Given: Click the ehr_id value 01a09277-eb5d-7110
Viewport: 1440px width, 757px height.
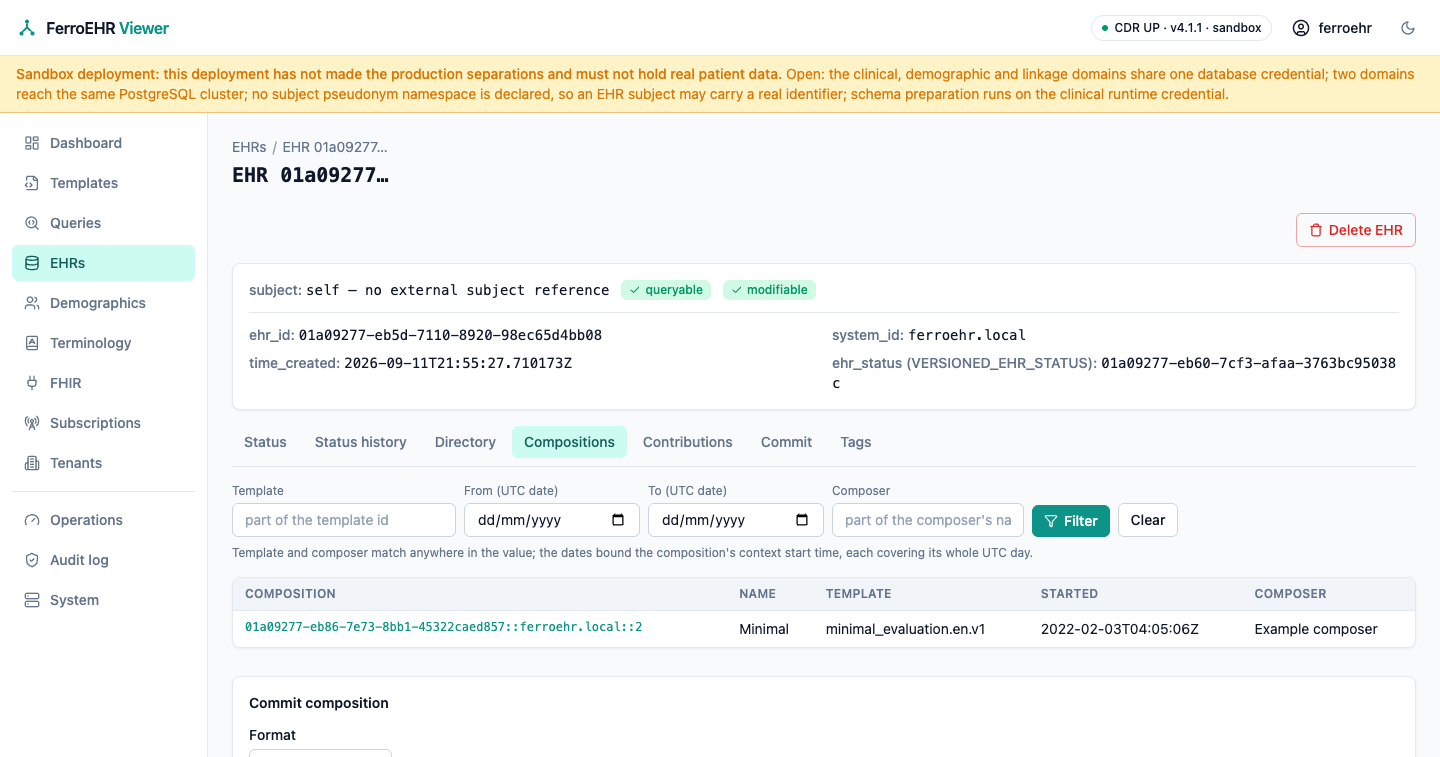Looking at the screenshot, I should 450,335.
